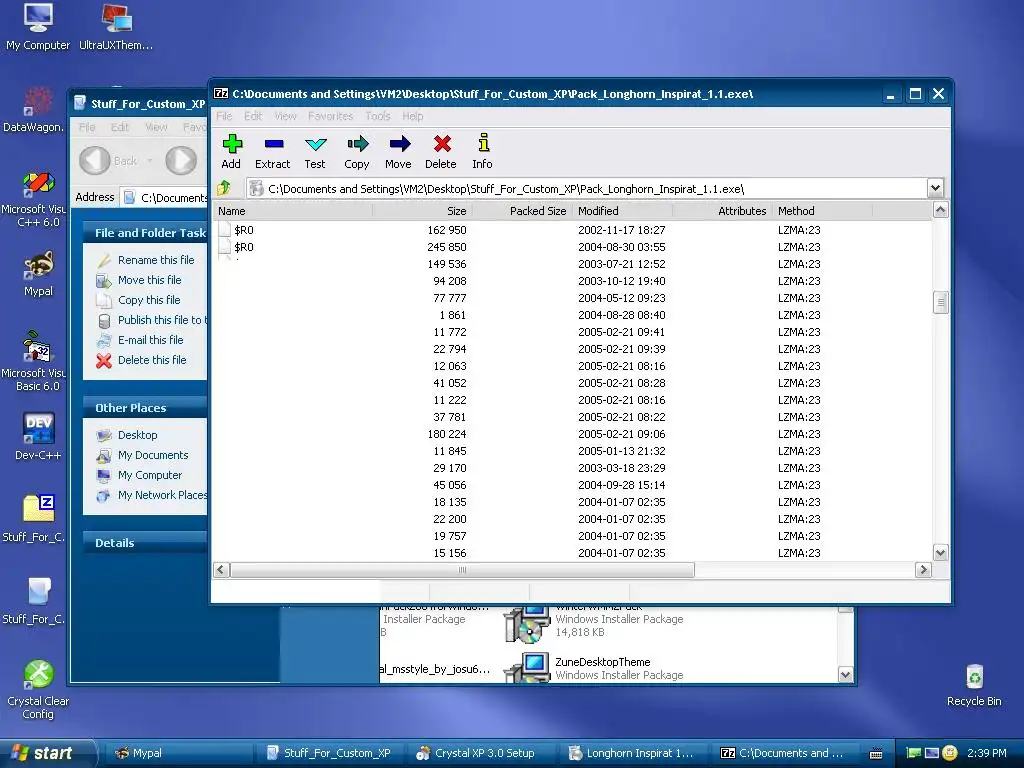Open the File menu in 7-Zip
The height and width of the screenshot is (768, 1024).
click(224, 116)
